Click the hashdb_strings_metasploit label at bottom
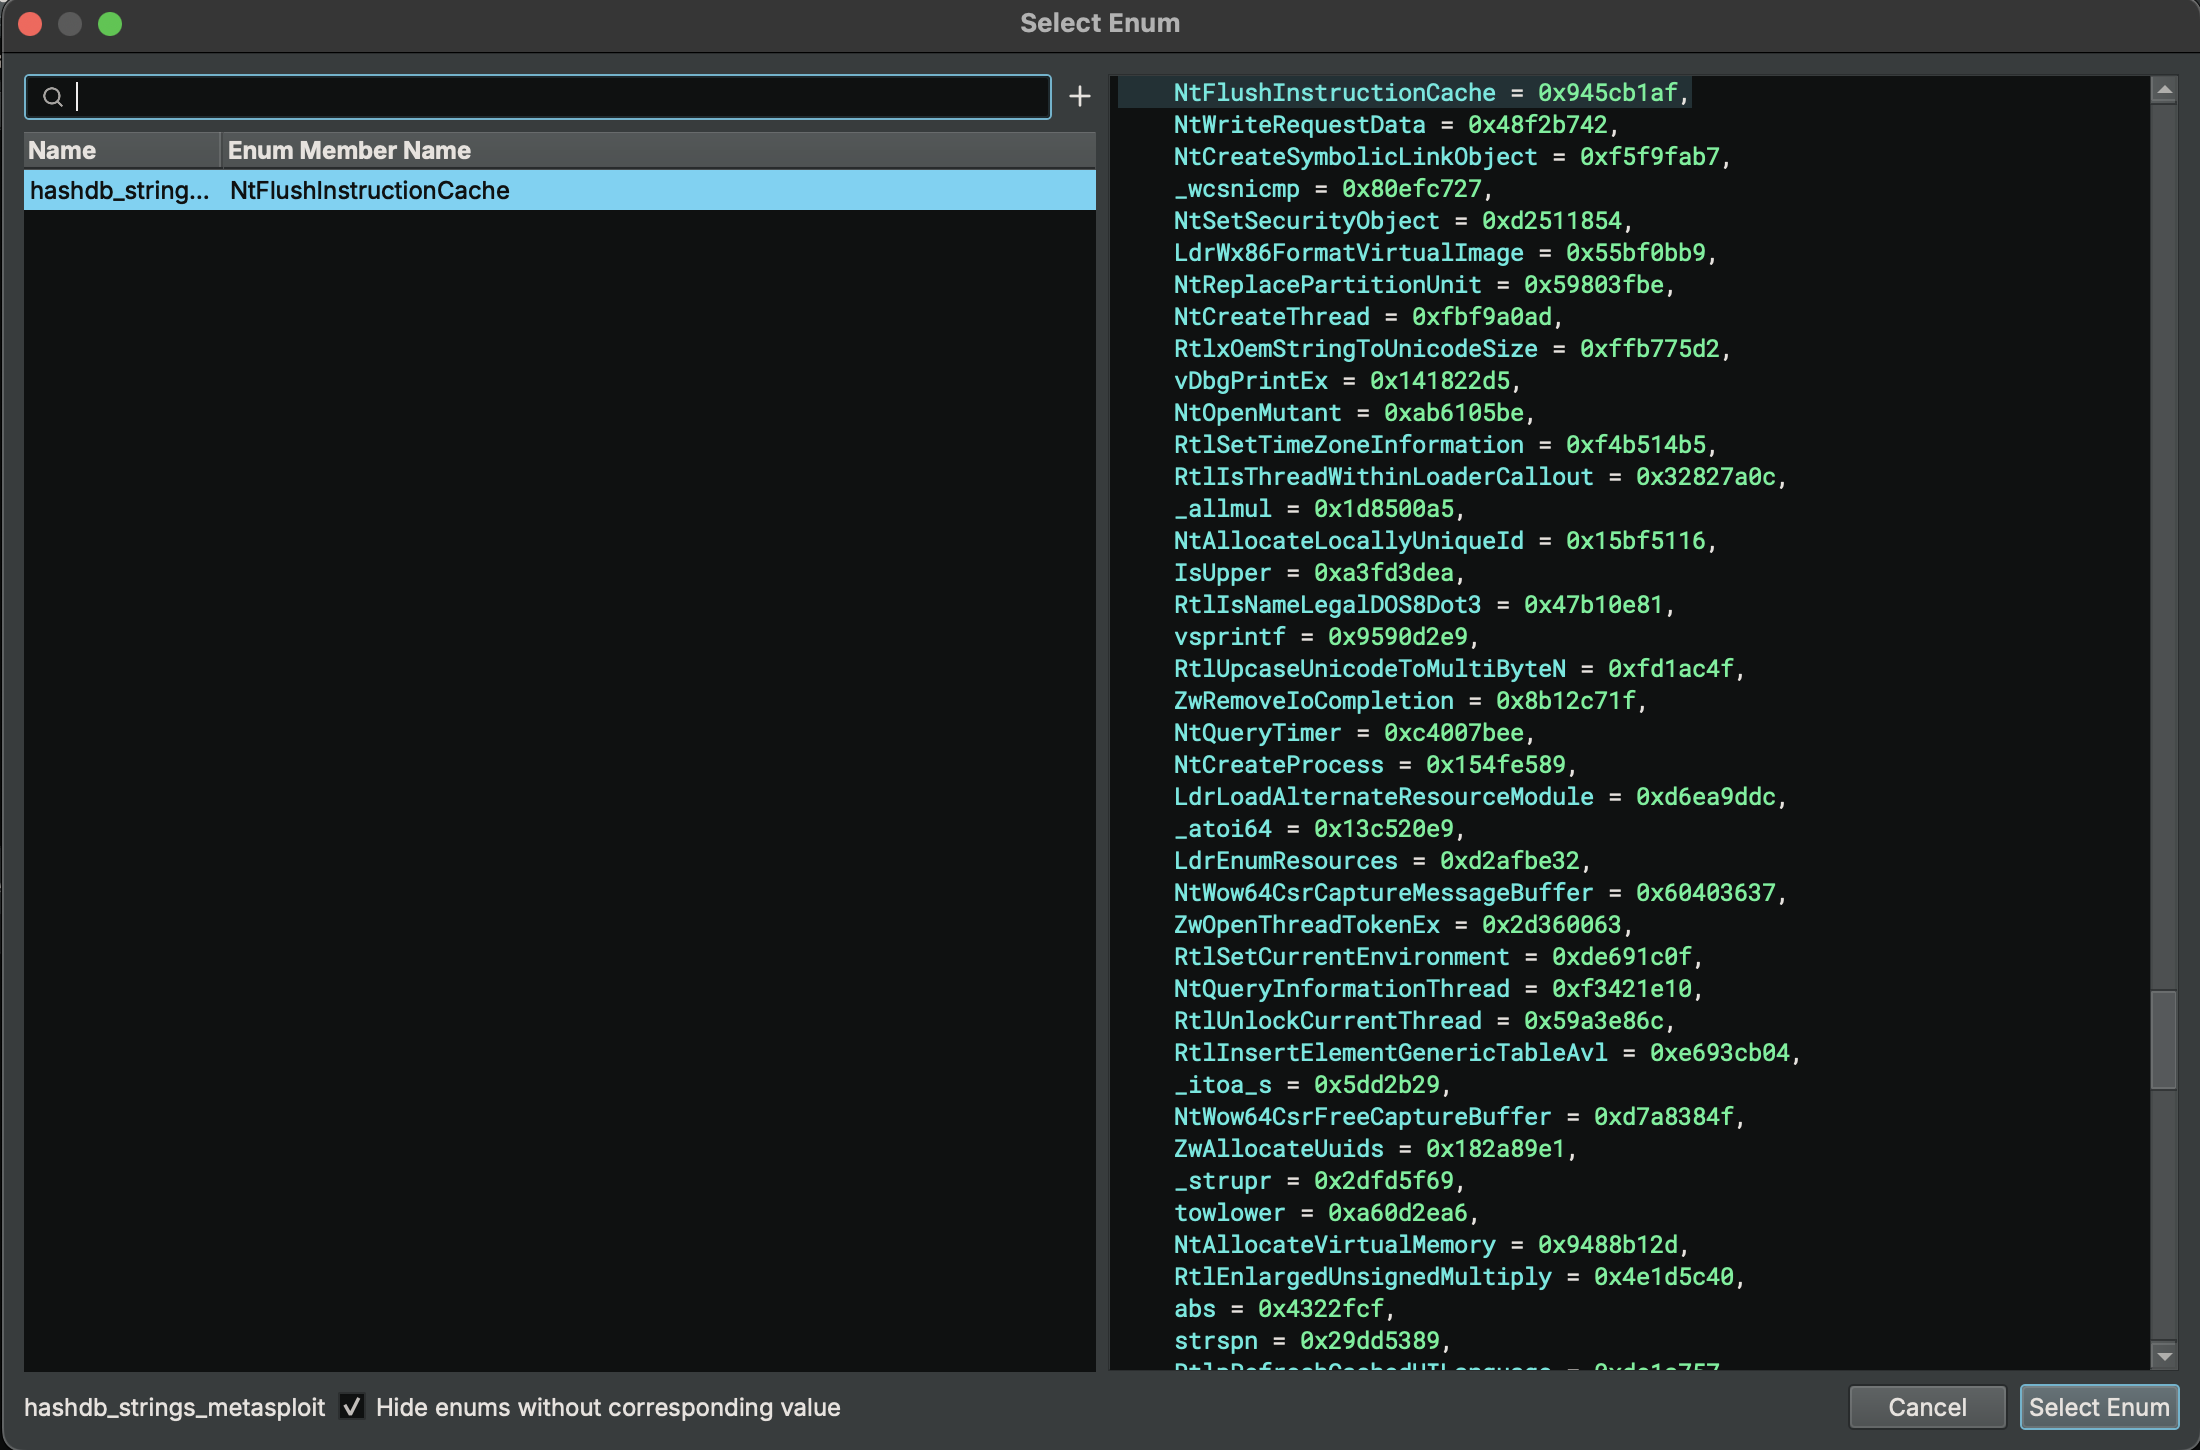The height and width of the screenshot is (1450, 2200). [x=174, y=1407]
